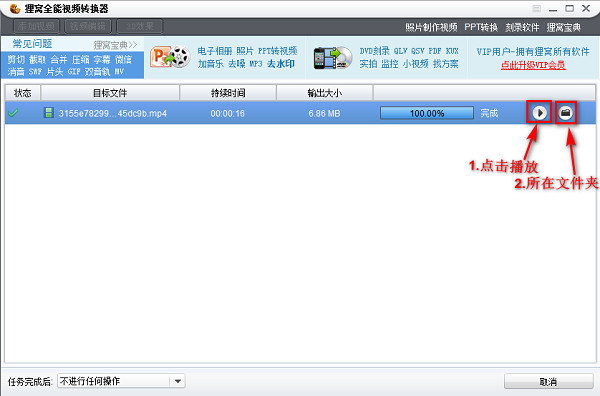This screenshot has height=396, width=600.
Task: Click the 添加视频 toolbar button
Action: tap(36, 26)
